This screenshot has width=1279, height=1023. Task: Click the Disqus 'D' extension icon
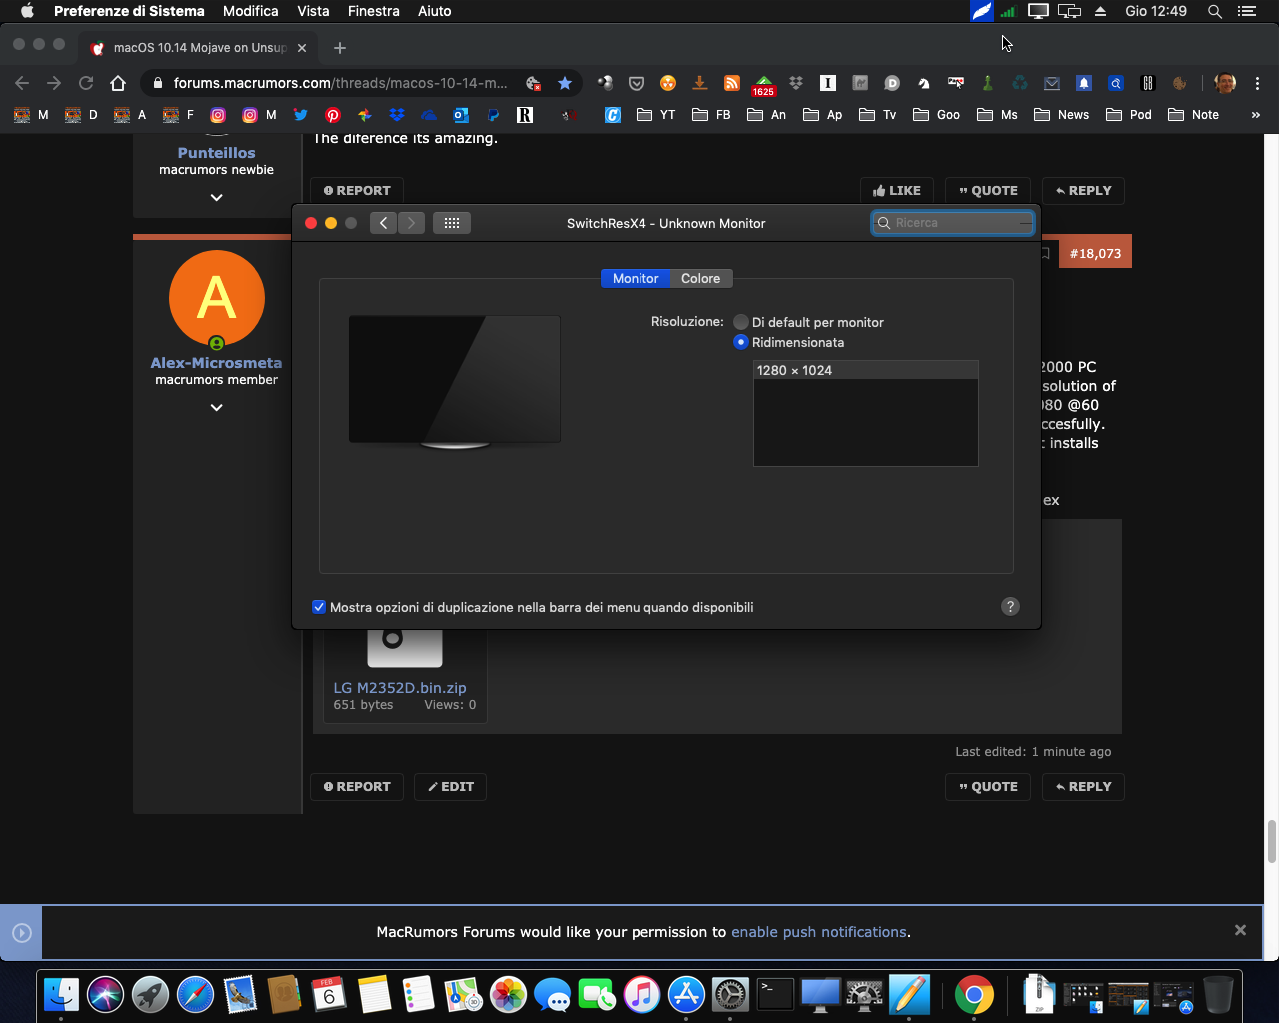[x=892, y=83]
